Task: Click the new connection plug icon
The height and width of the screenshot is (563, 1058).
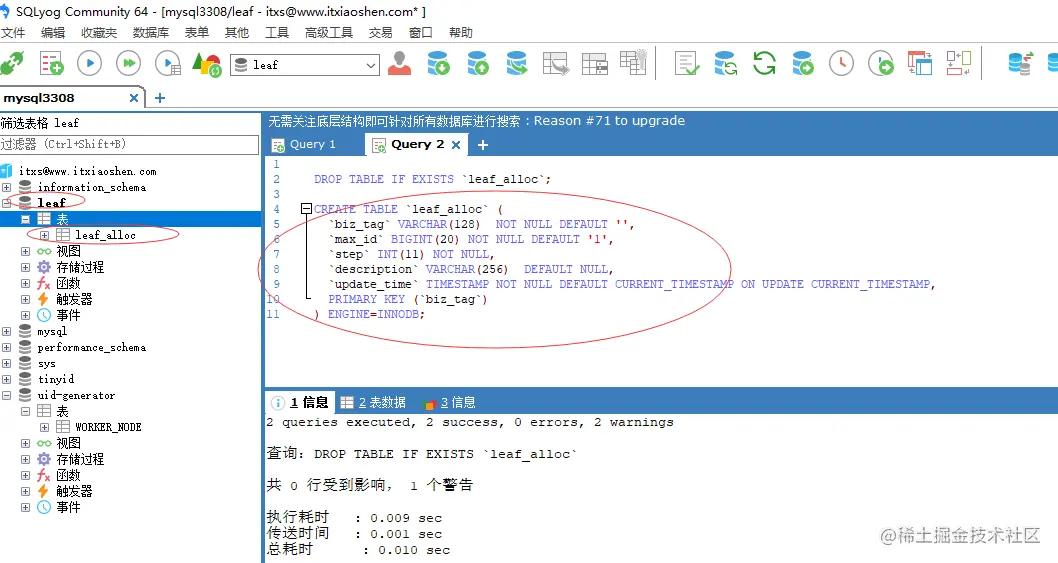Action: click(x=11, y=64)
